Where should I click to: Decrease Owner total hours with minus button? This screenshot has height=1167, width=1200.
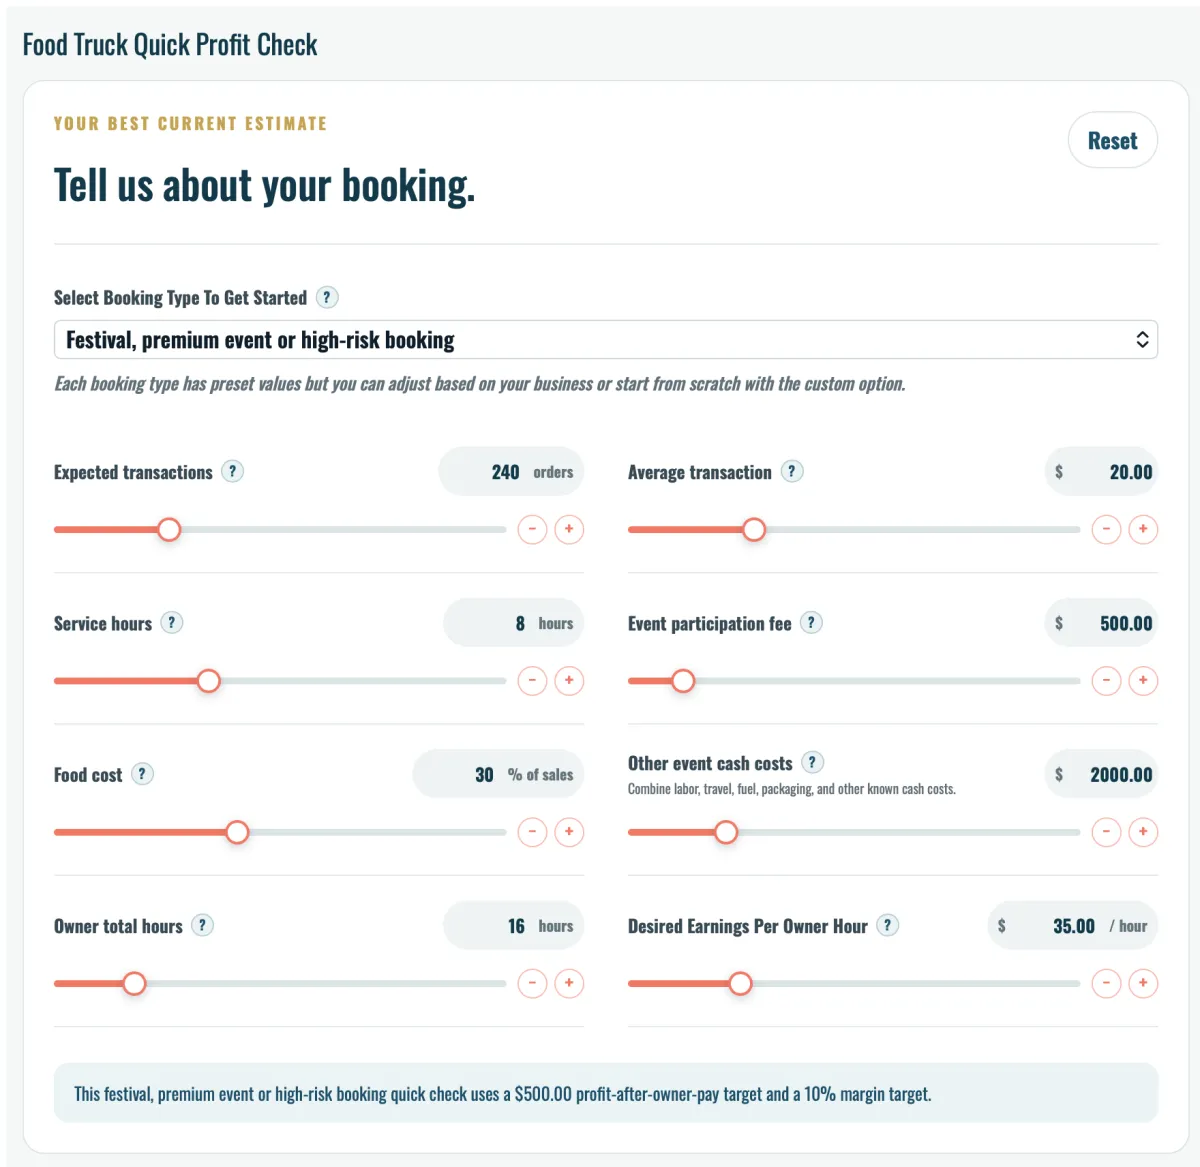[532, 983]
